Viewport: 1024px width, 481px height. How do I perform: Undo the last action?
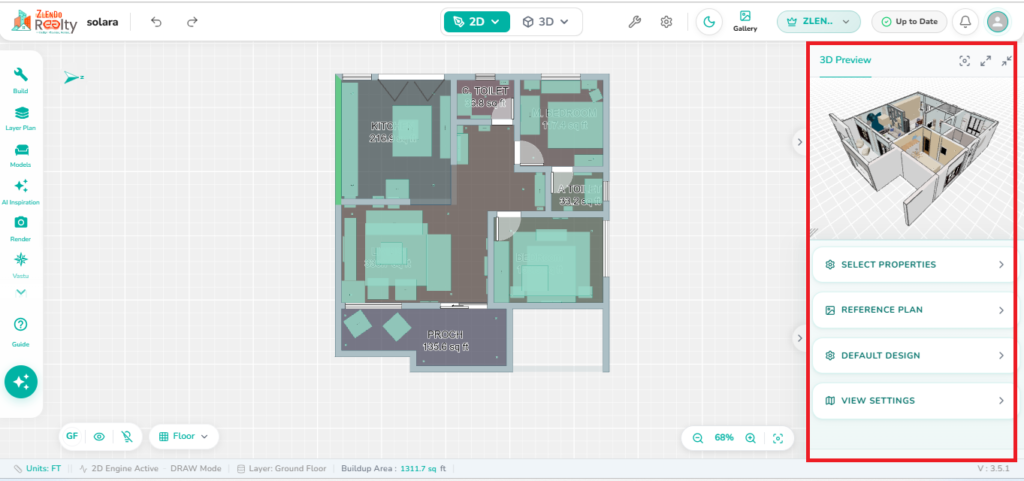coord(156,22)
